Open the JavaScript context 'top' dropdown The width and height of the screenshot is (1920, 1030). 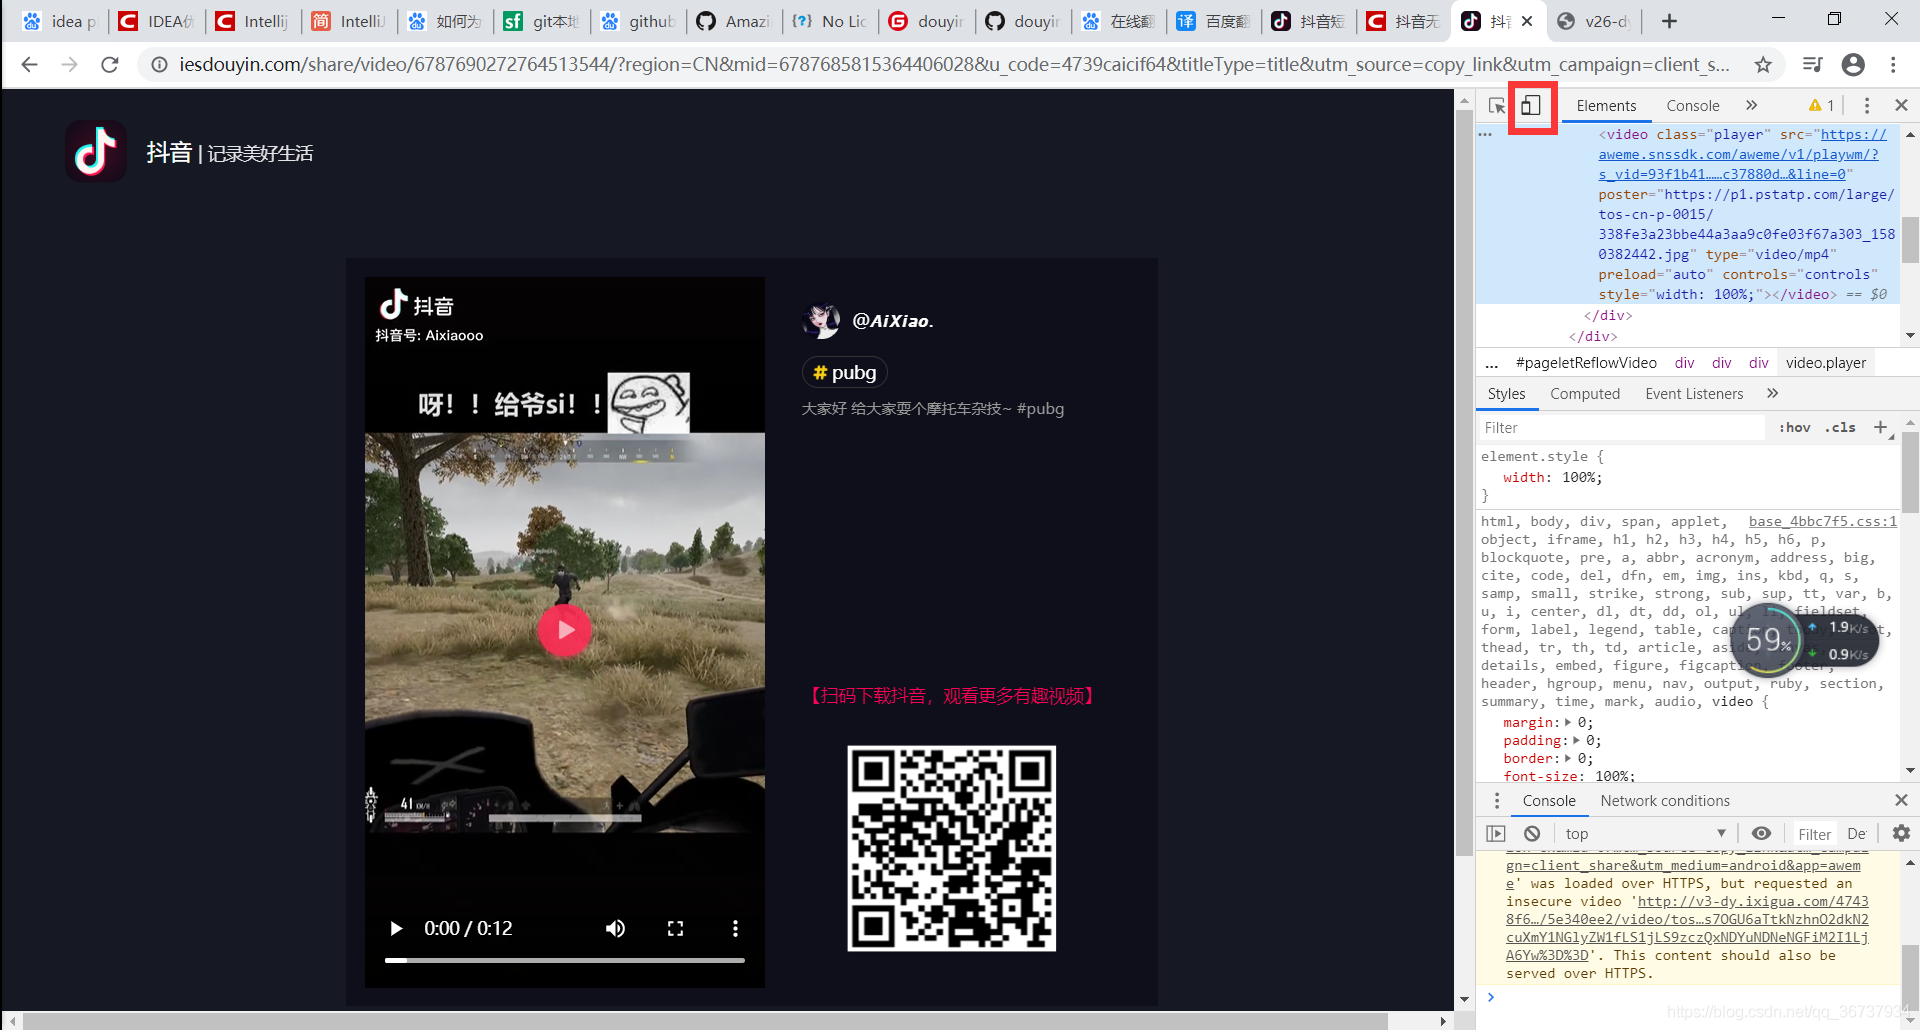(1645, 833)
